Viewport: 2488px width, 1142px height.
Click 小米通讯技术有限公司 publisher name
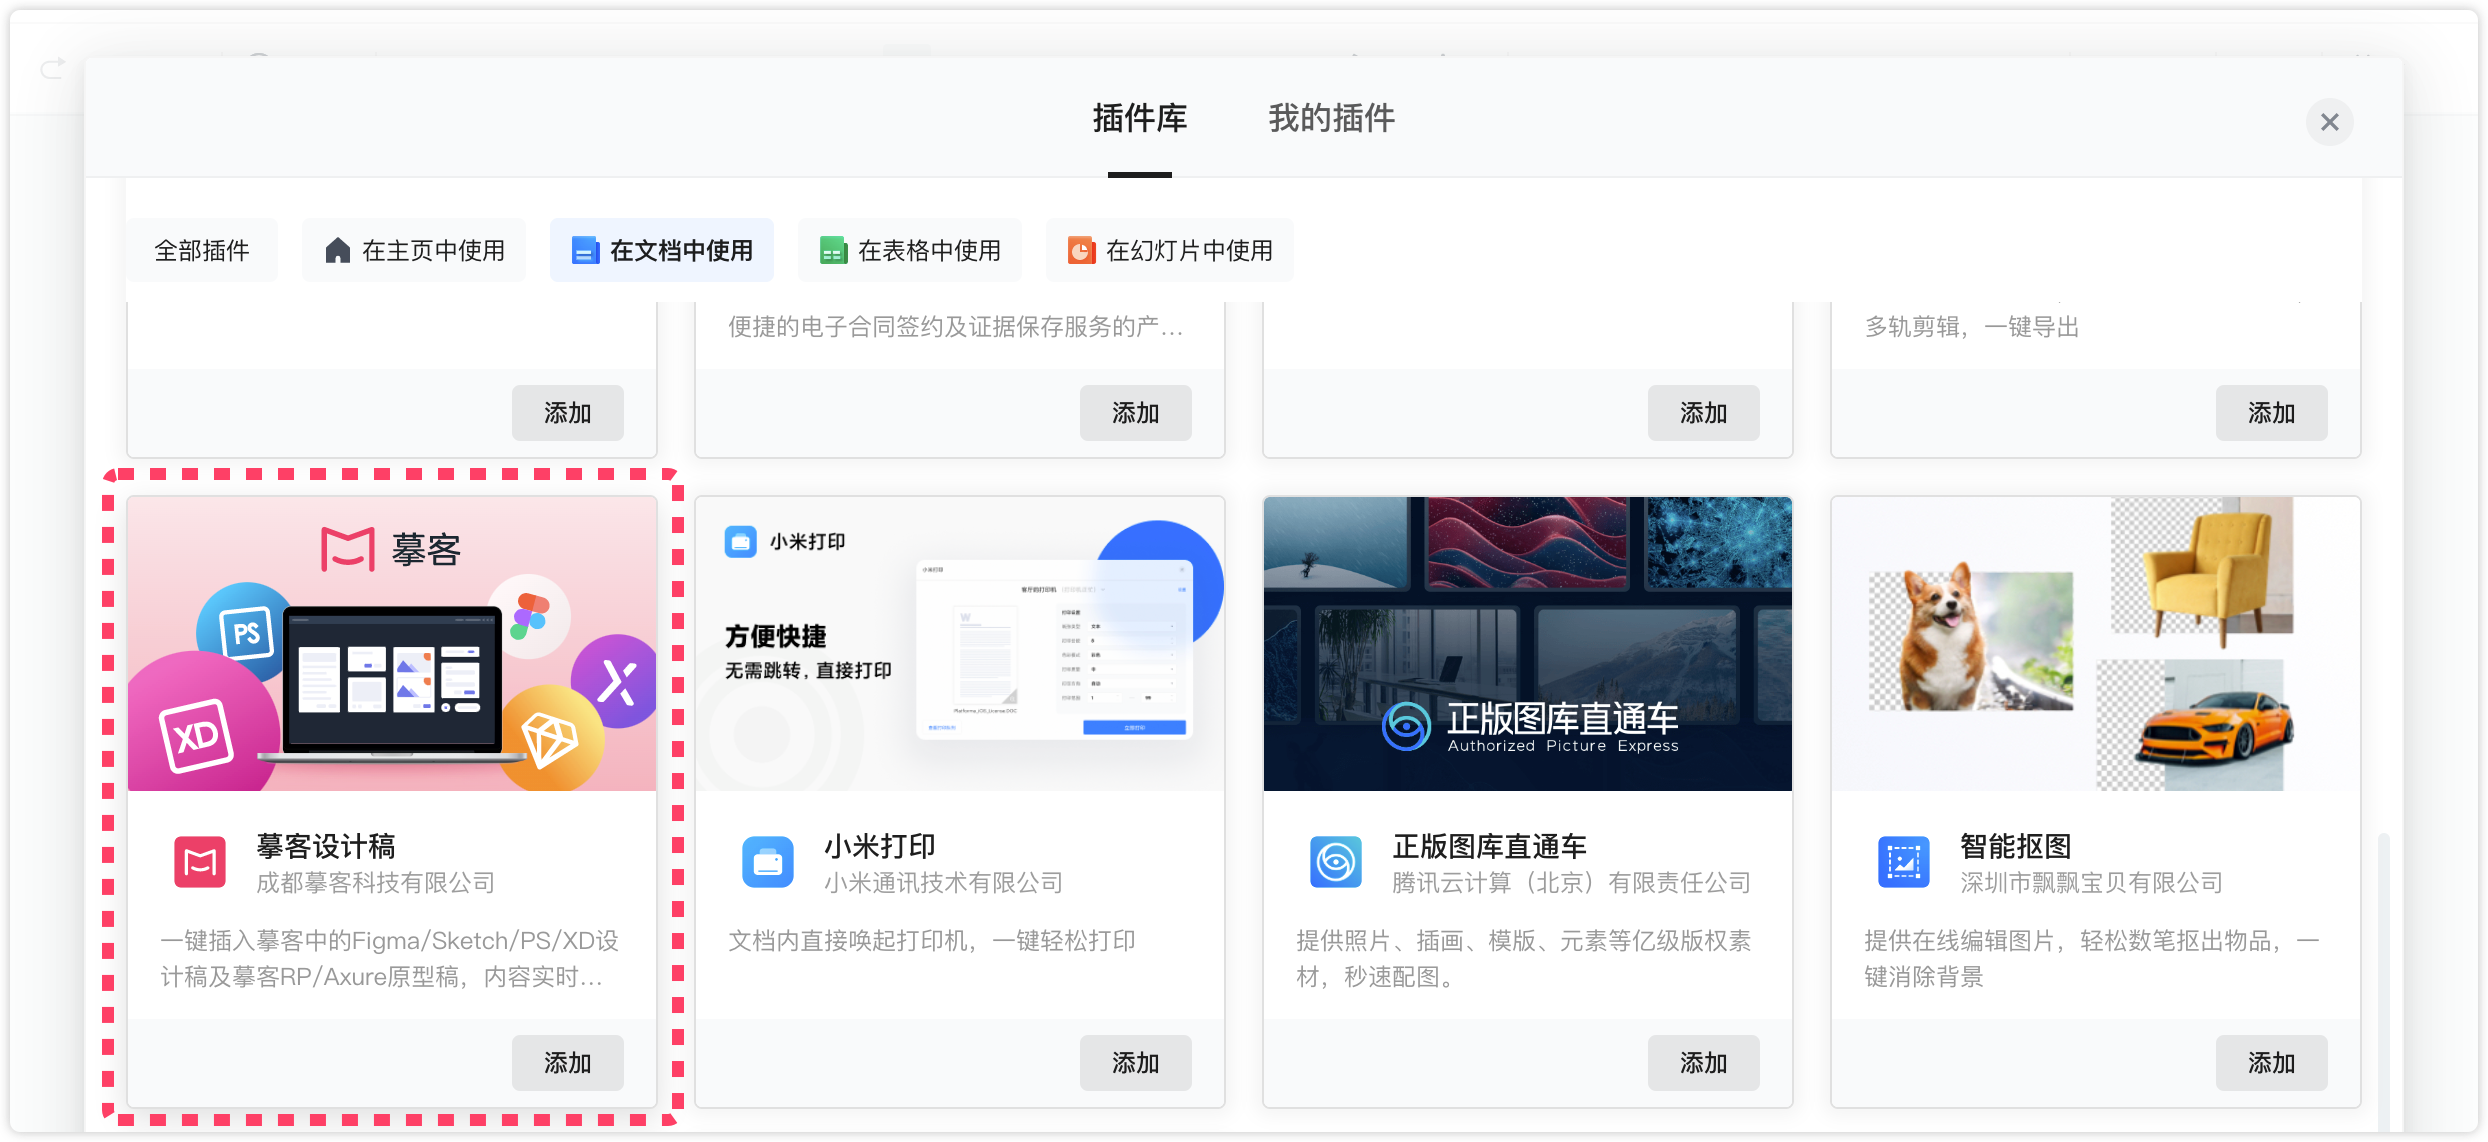coord(944,882)
